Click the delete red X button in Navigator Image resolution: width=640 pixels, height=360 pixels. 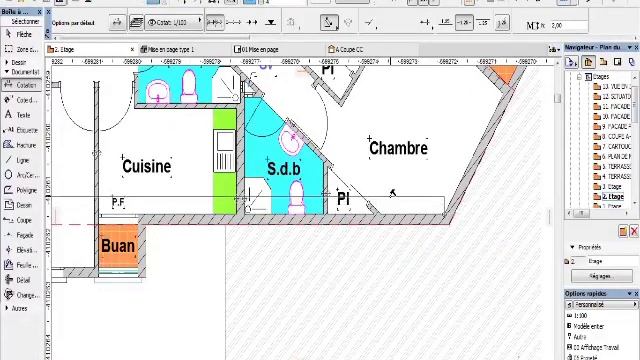634,231
